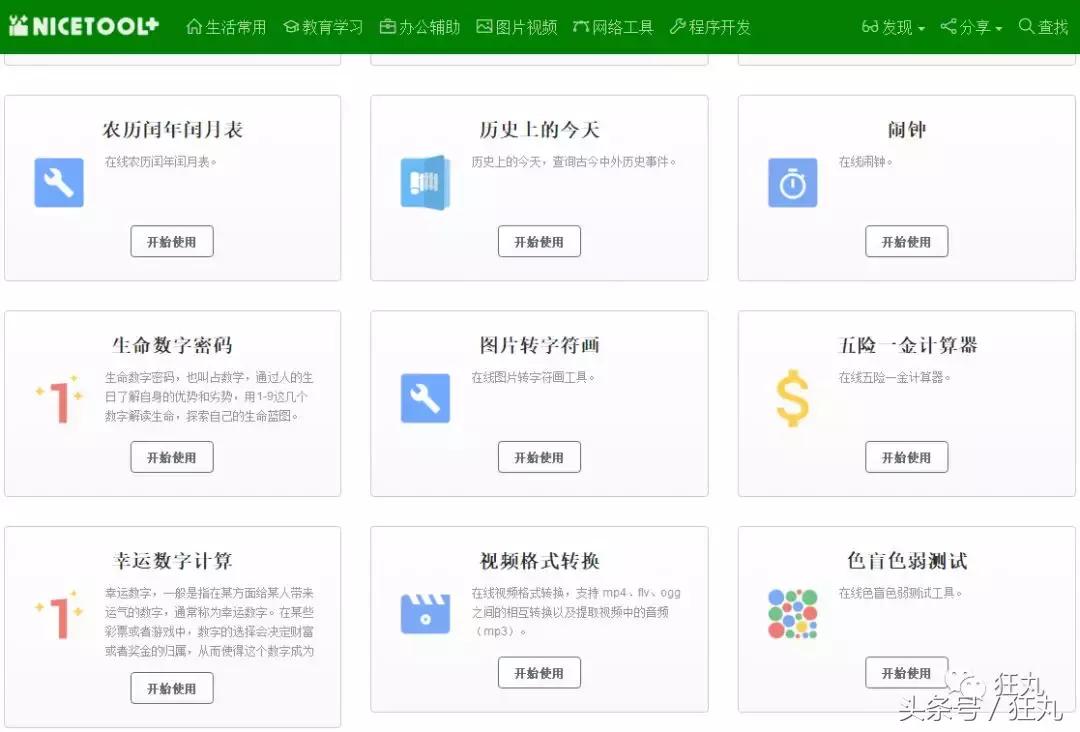Click 开始使用 under 色盲色弱测试
Screen dimensions: 1080x732
coord(906,673)
